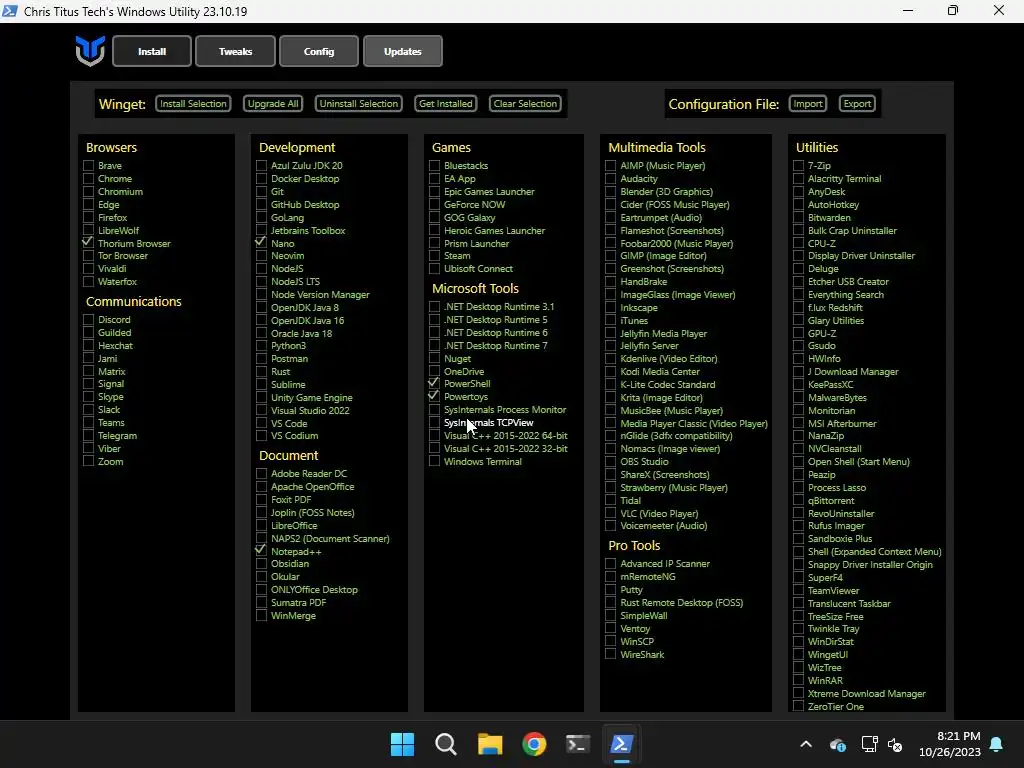
Task: Uncheck Thorium Browser checkbox
Action: [x=88, y=242]
